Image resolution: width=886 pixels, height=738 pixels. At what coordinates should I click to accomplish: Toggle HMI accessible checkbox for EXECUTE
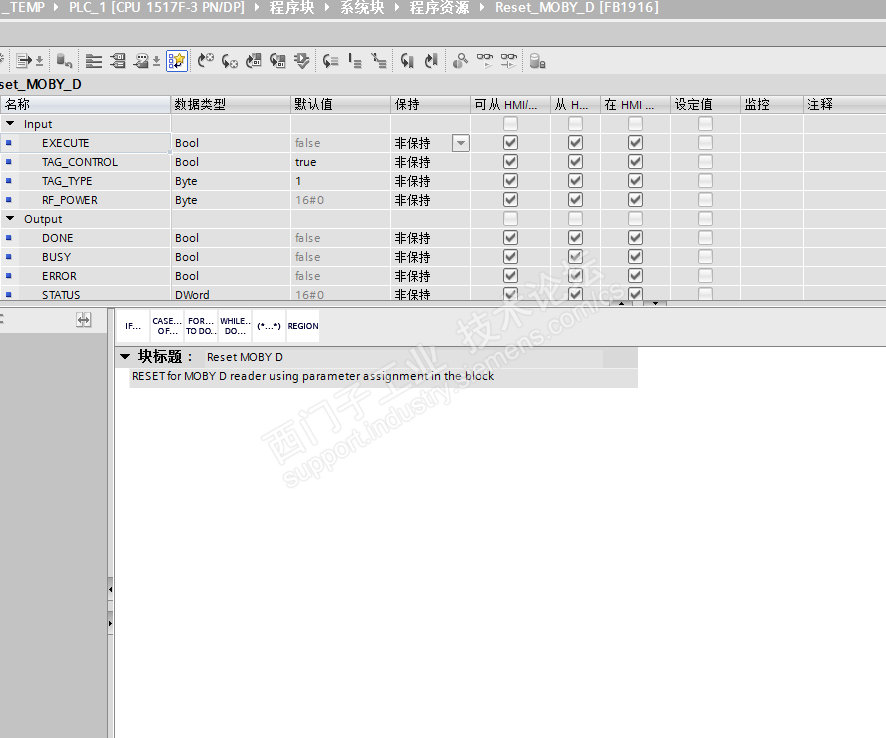510,142
